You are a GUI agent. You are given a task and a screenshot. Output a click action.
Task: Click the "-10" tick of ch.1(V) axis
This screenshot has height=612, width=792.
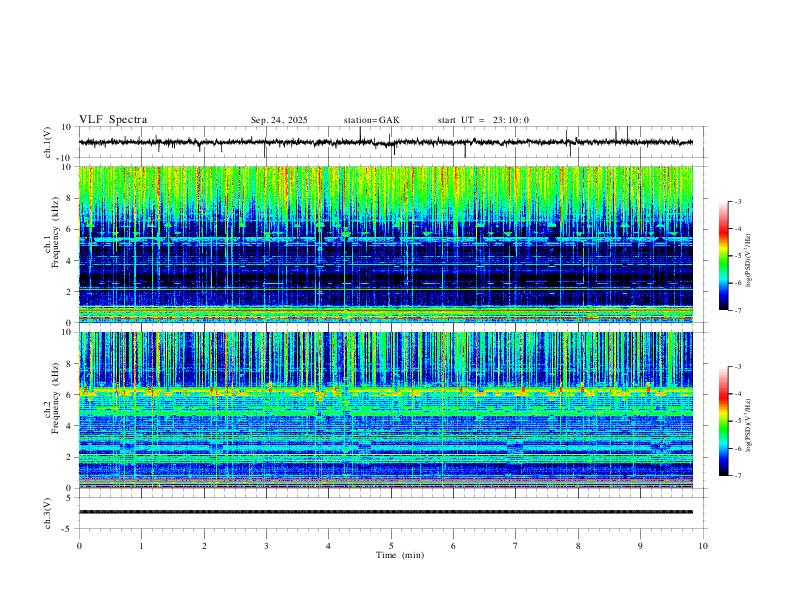point(65,158)
